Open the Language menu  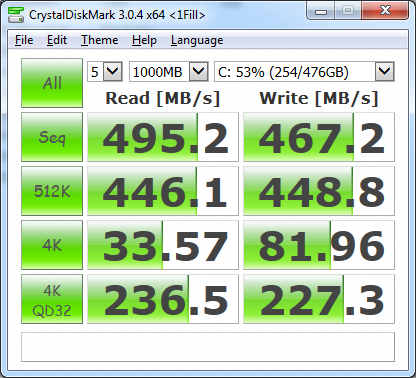coord(197,40)
